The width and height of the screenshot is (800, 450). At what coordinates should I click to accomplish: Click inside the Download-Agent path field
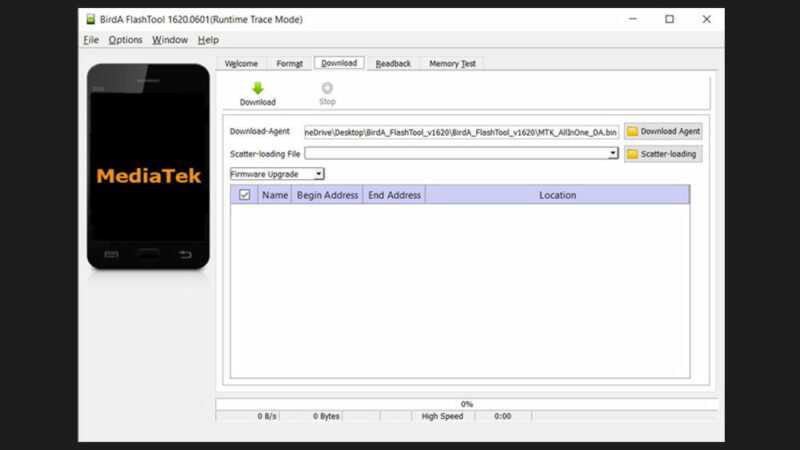point(461,132)
